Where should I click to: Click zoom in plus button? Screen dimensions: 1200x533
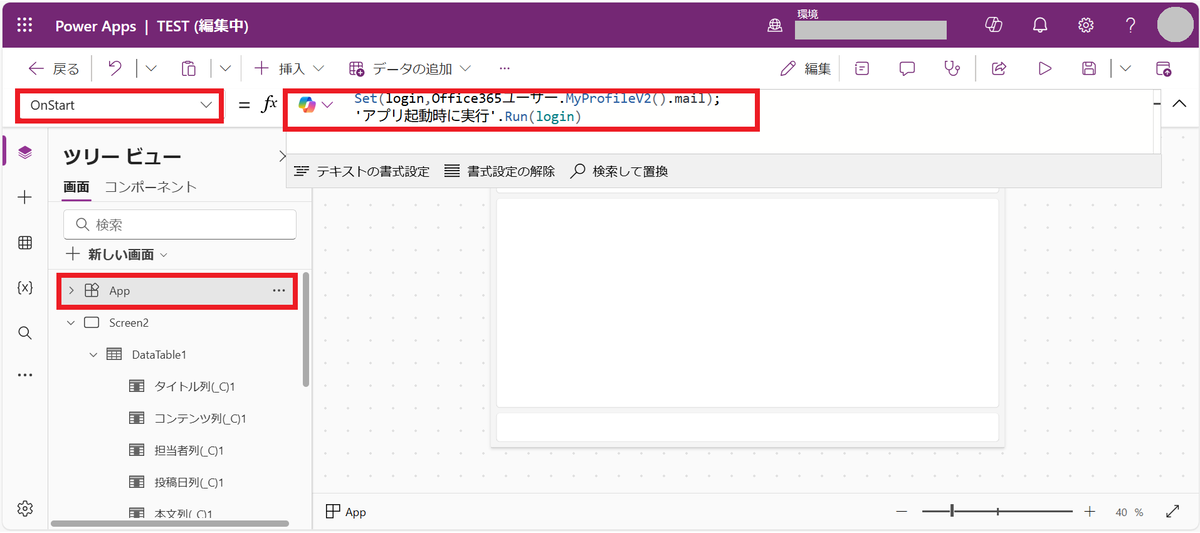click(1090, 511)
